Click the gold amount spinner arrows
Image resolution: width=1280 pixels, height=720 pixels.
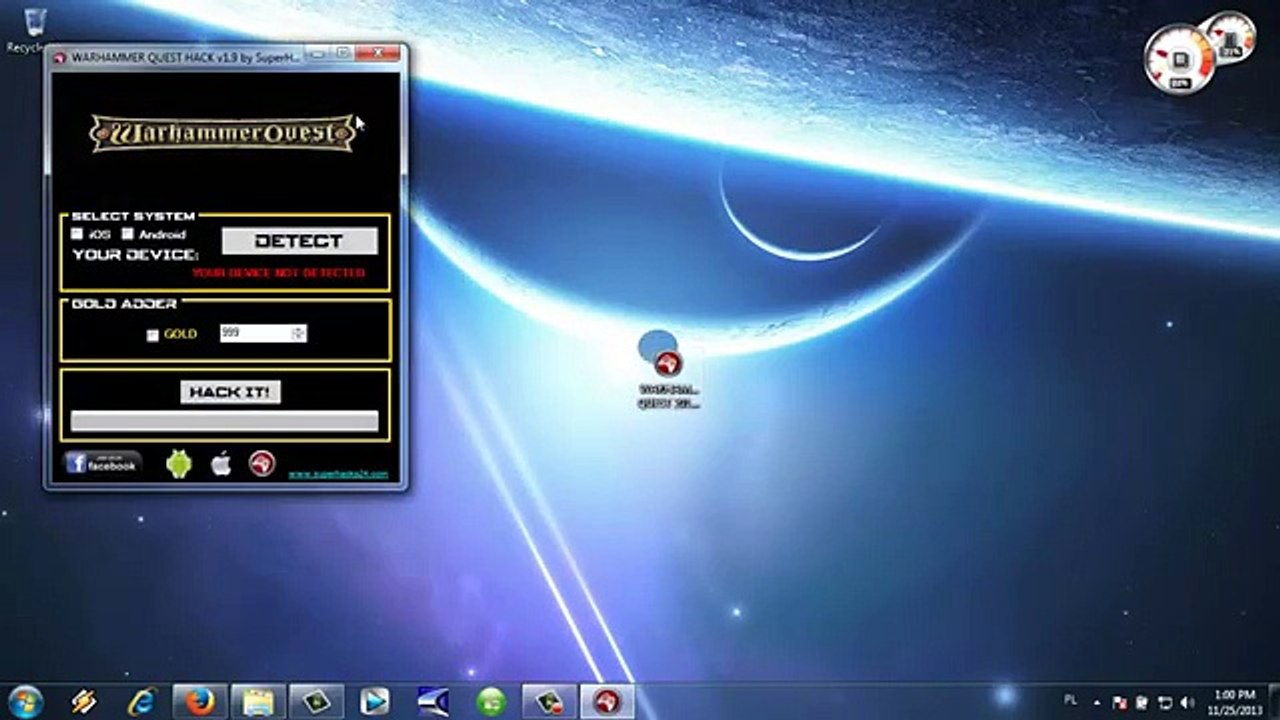[299, 333]
